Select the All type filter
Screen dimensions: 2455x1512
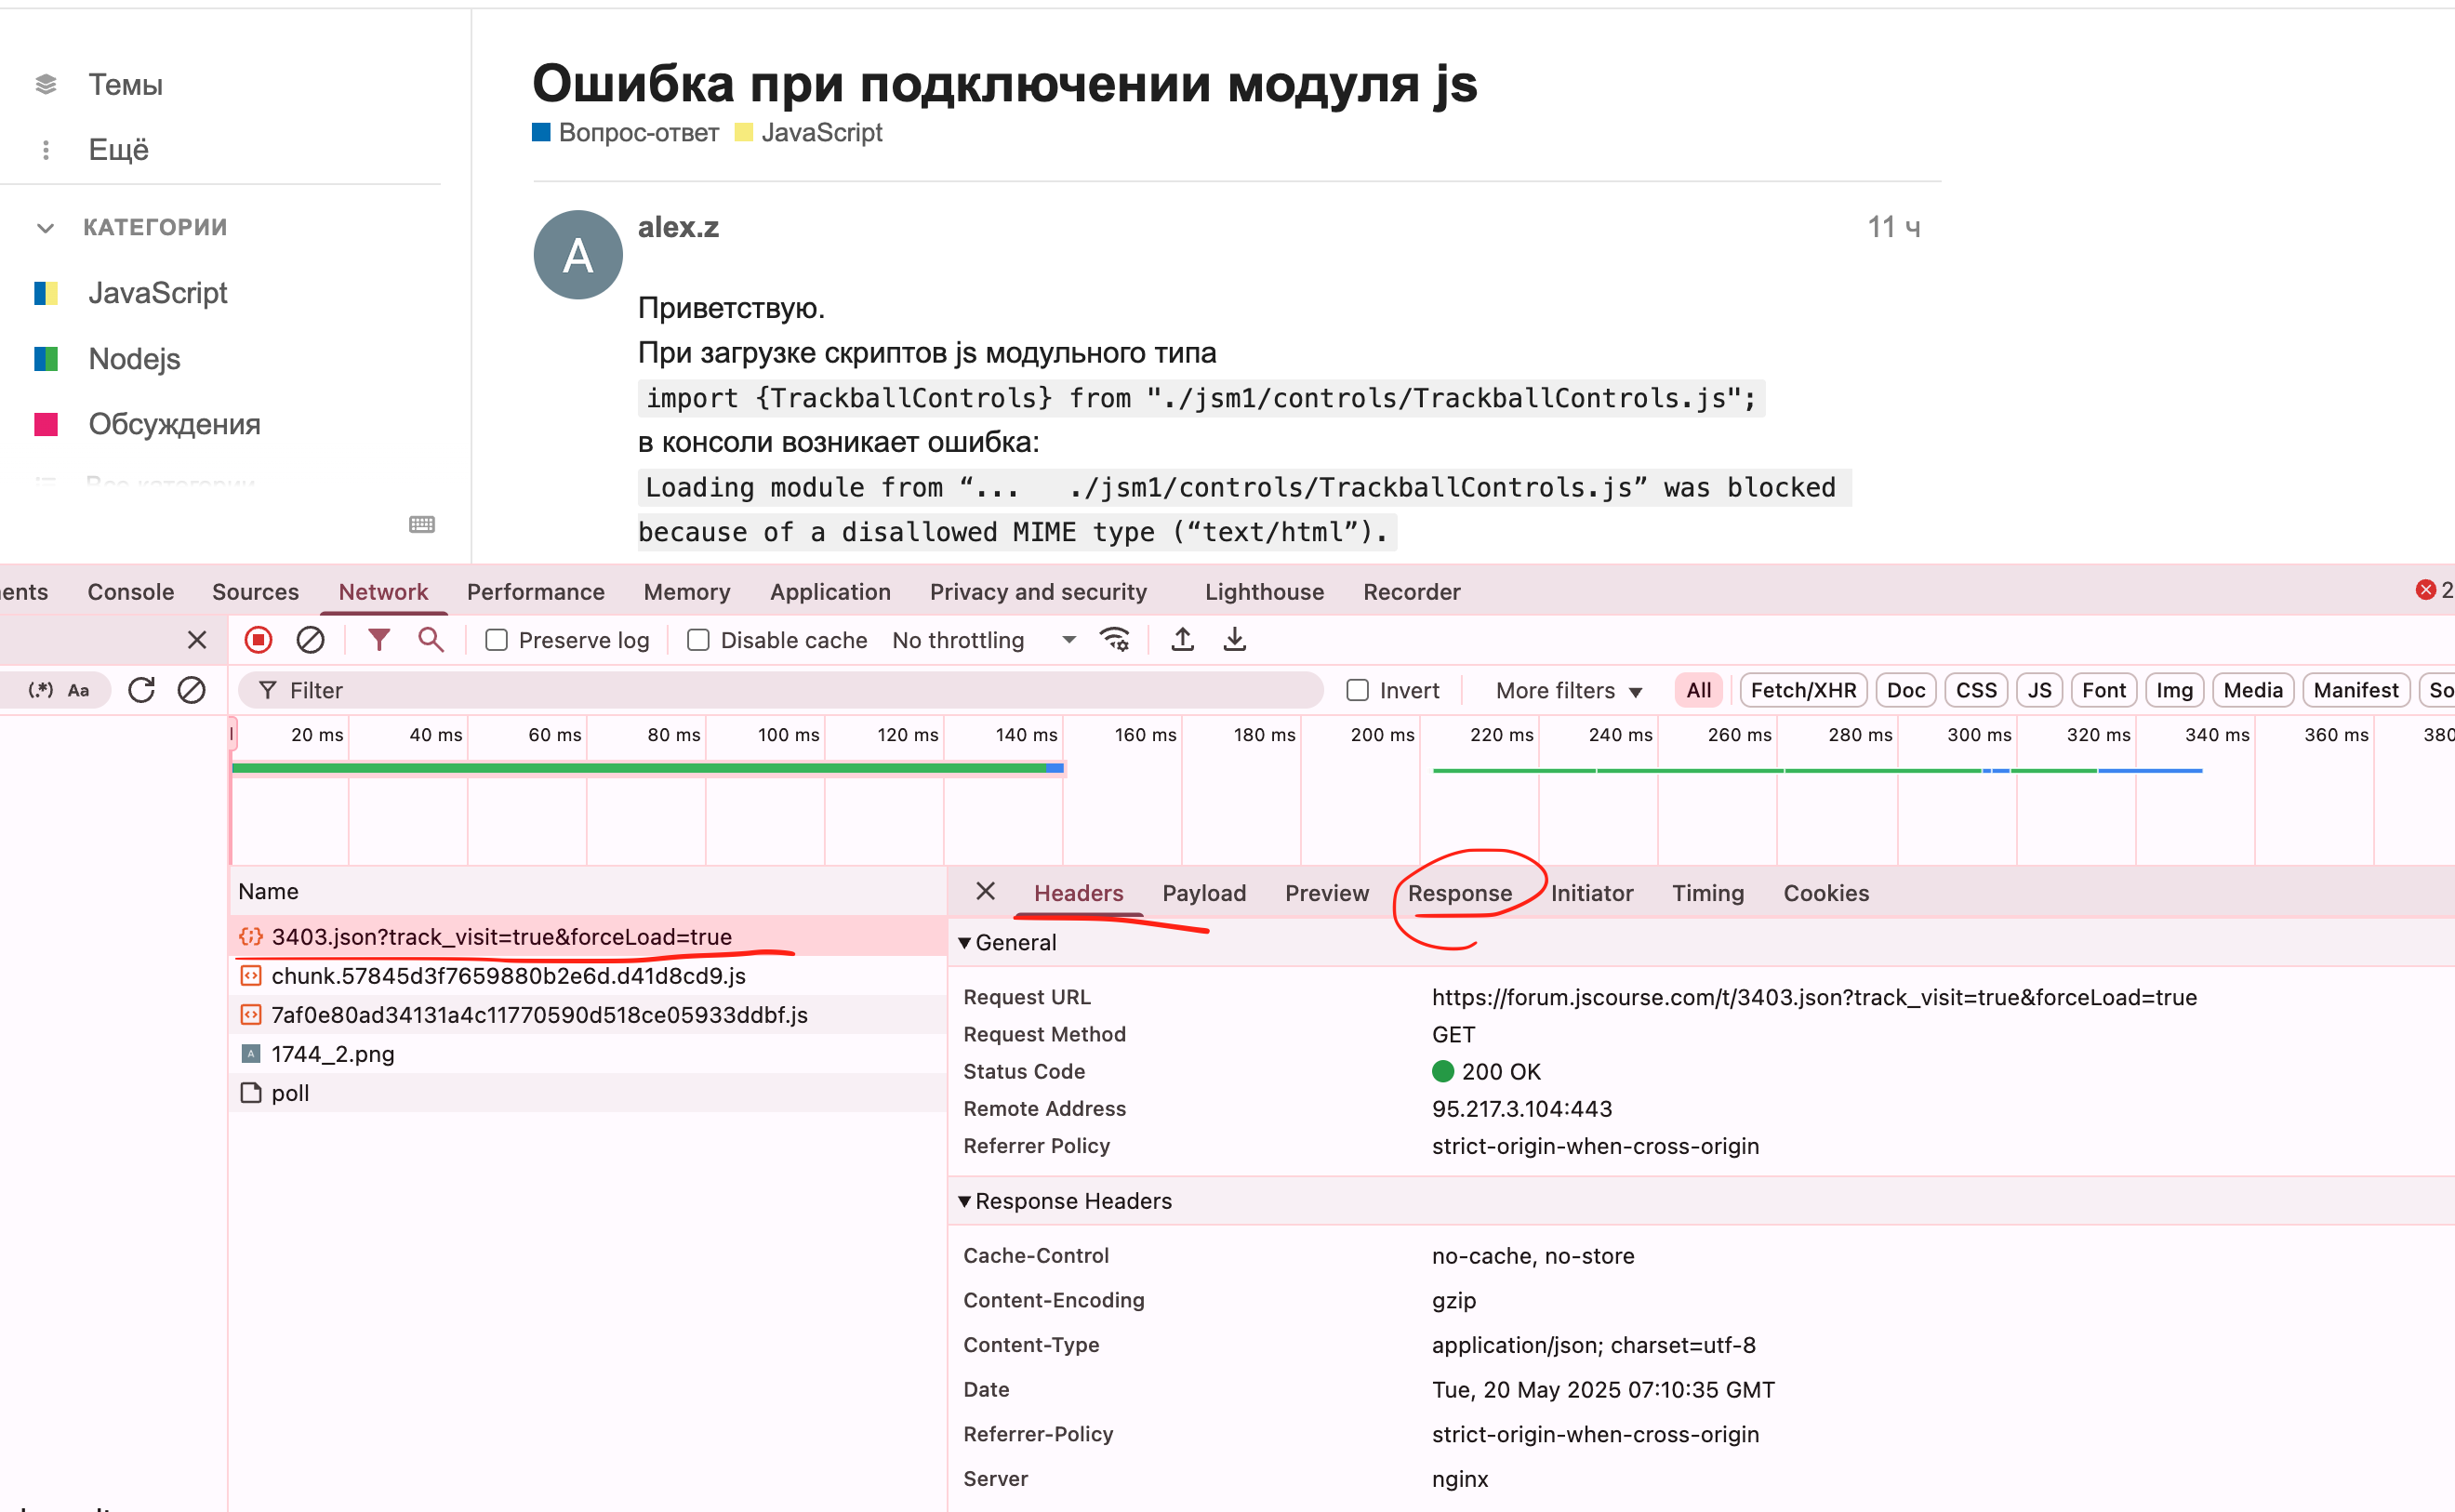1698,690
